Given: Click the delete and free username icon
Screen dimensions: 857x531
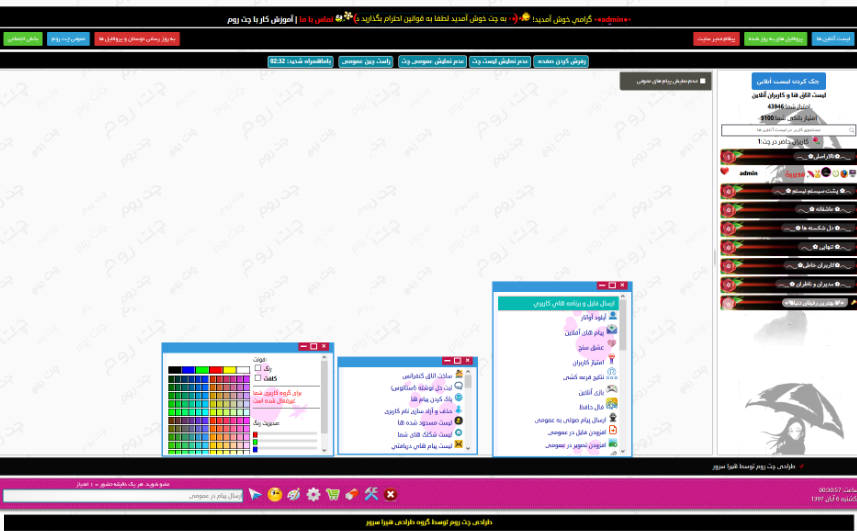Looking at the screenshot, I should pos(459,409).
